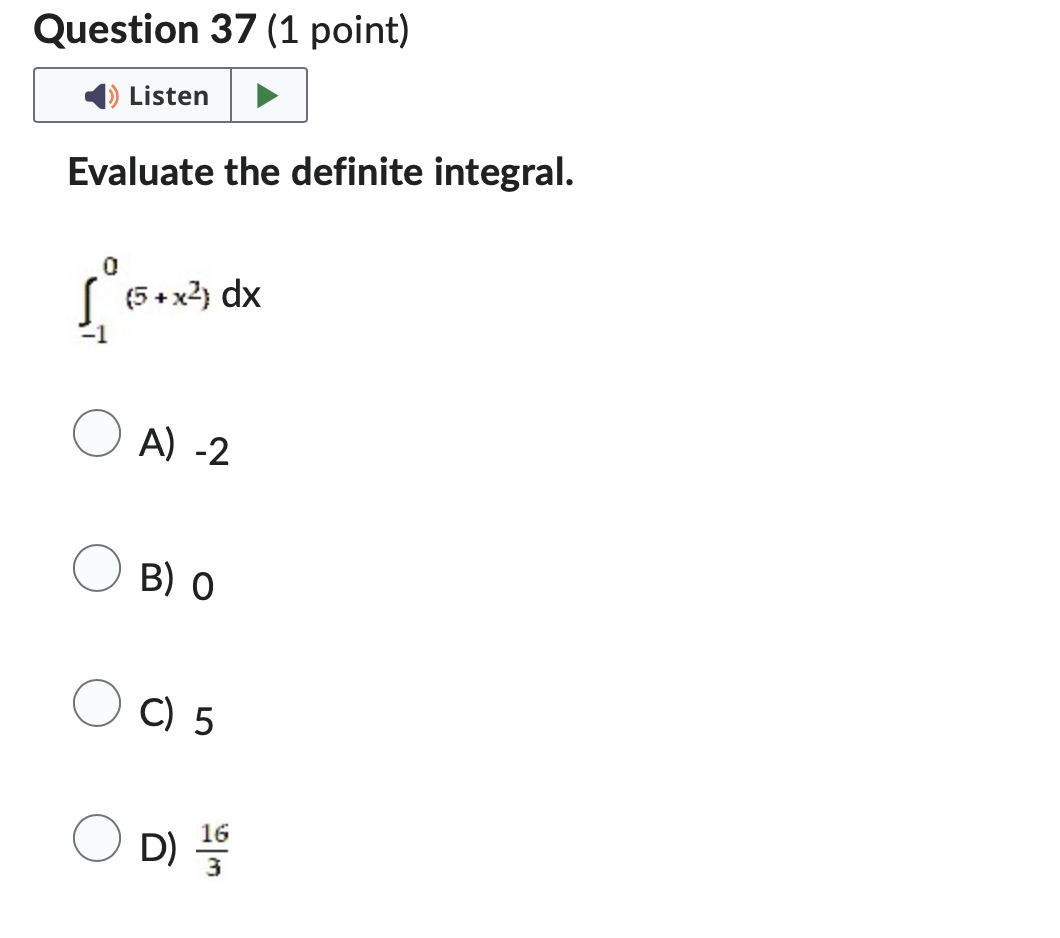
Task: Click the definite integral expression
Action: [165, 295]
